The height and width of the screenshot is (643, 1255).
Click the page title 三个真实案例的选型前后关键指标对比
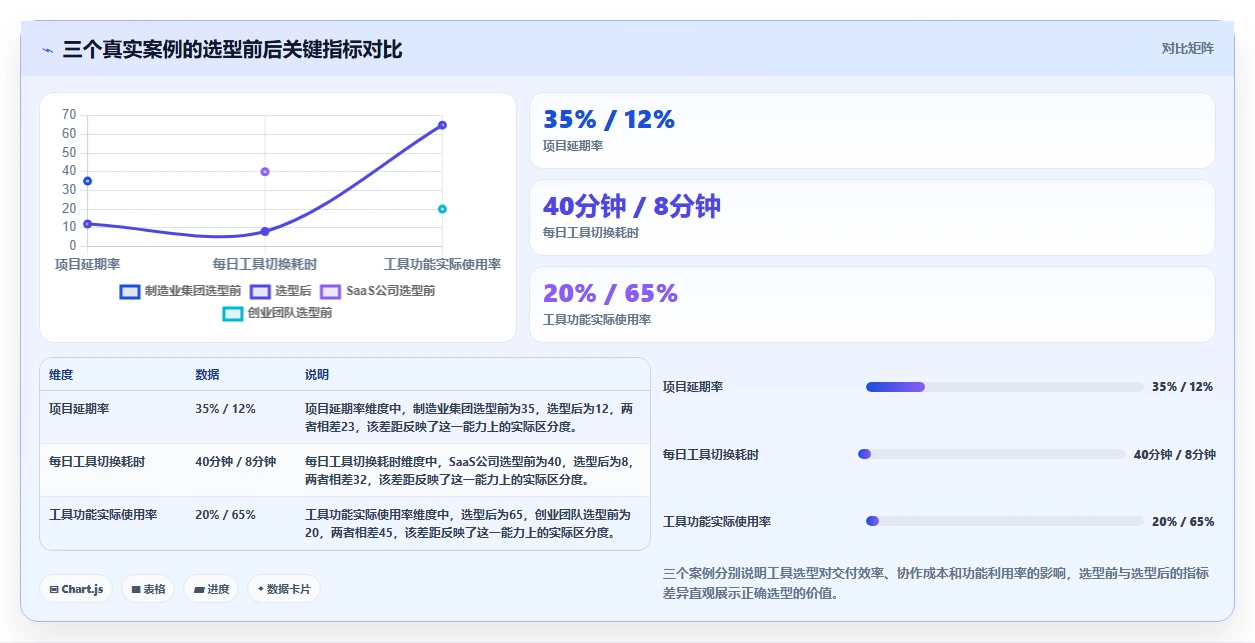(232, 49)
